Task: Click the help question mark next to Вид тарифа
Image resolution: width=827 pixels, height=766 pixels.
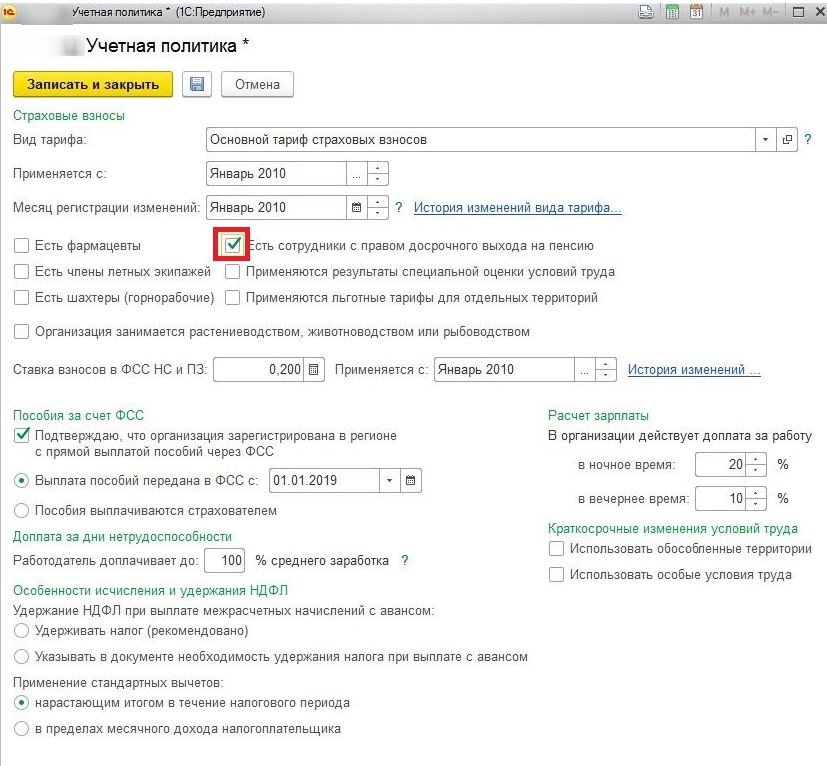Action: pos(807,140)
